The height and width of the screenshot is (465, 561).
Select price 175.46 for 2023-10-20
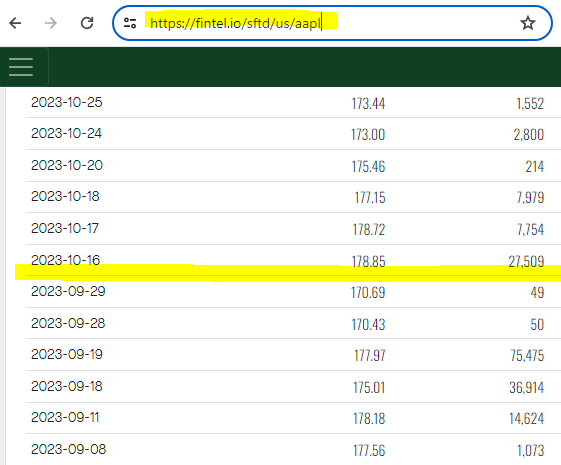(368, 166)
